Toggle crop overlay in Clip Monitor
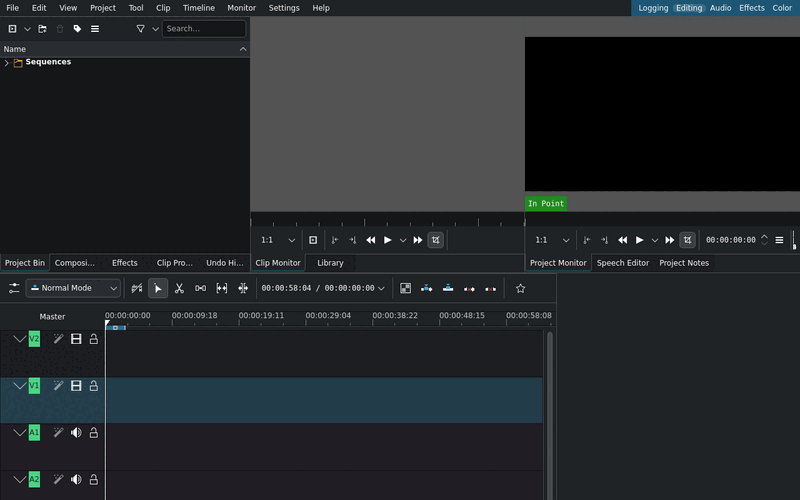The width and height of the screenshot is (800, 500). (436, 240)
